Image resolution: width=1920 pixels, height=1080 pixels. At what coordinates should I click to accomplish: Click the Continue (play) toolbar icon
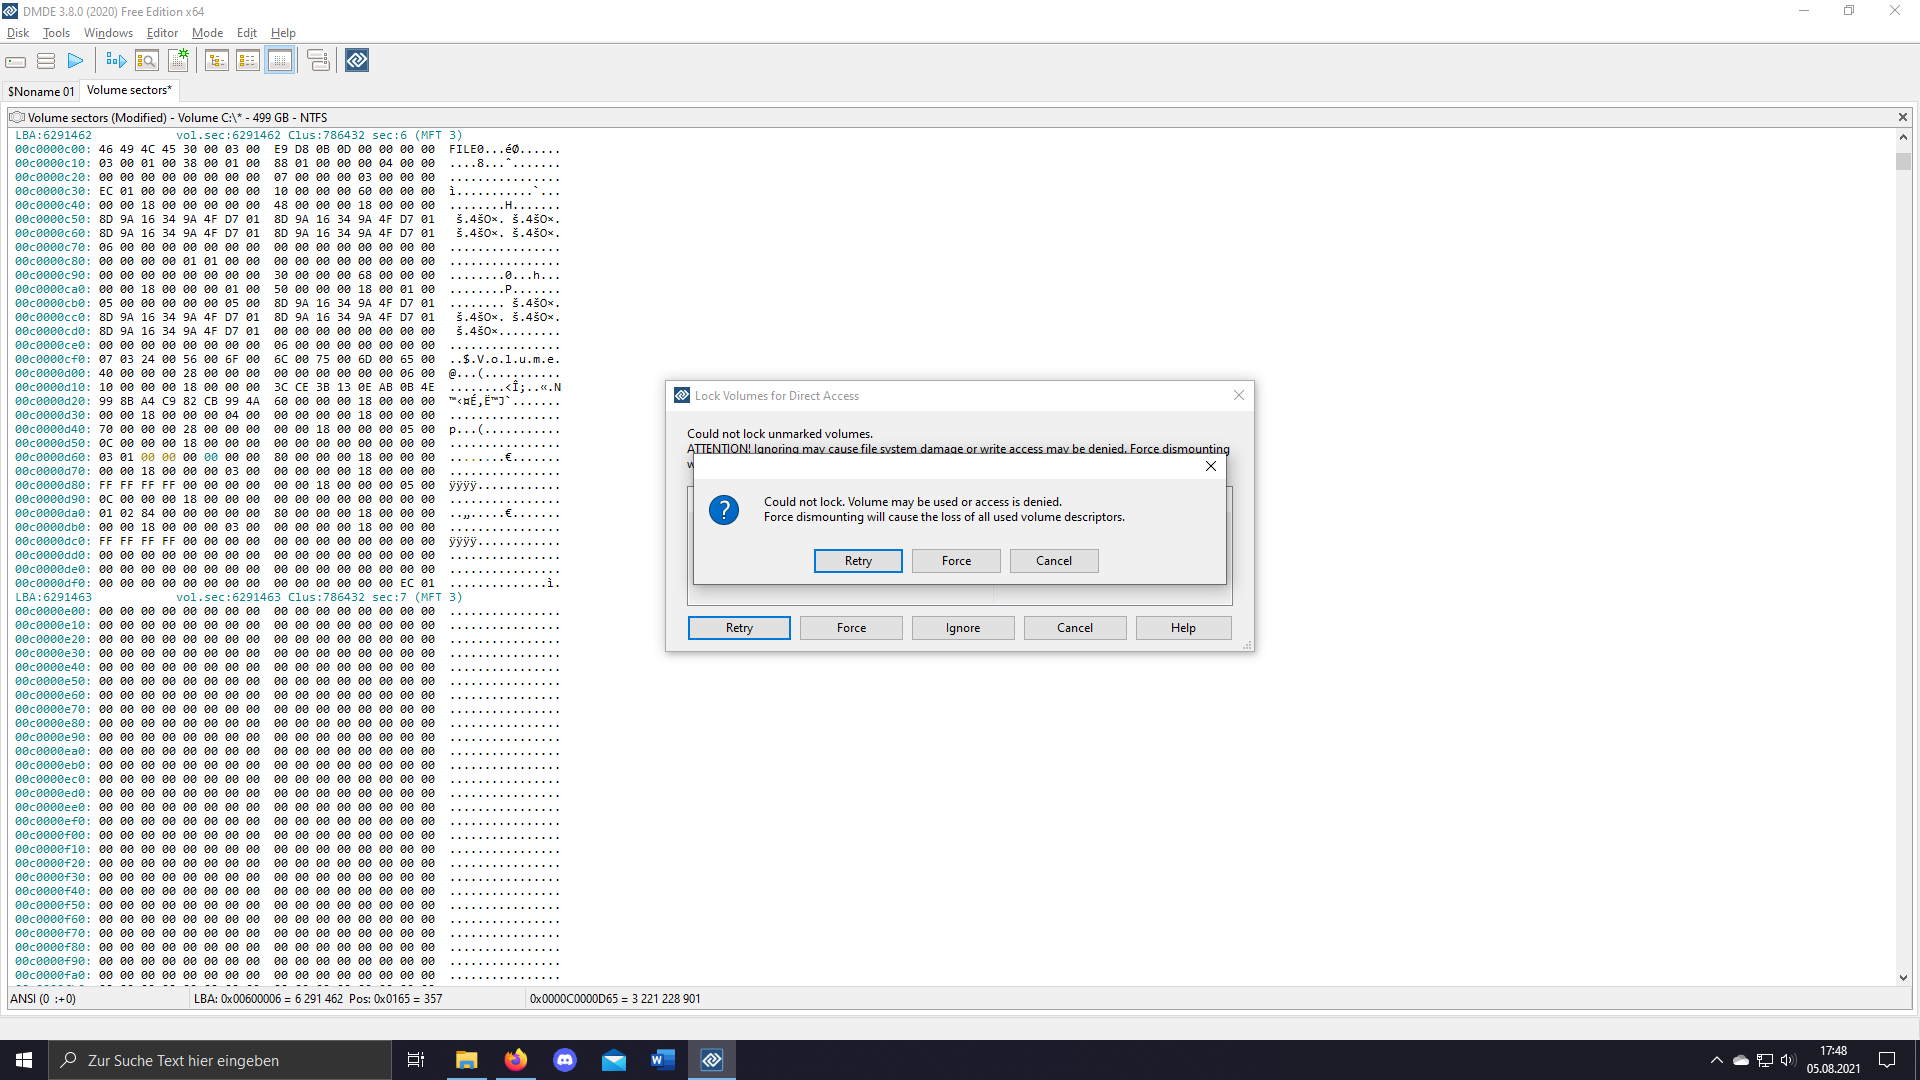tap(75, 61)
